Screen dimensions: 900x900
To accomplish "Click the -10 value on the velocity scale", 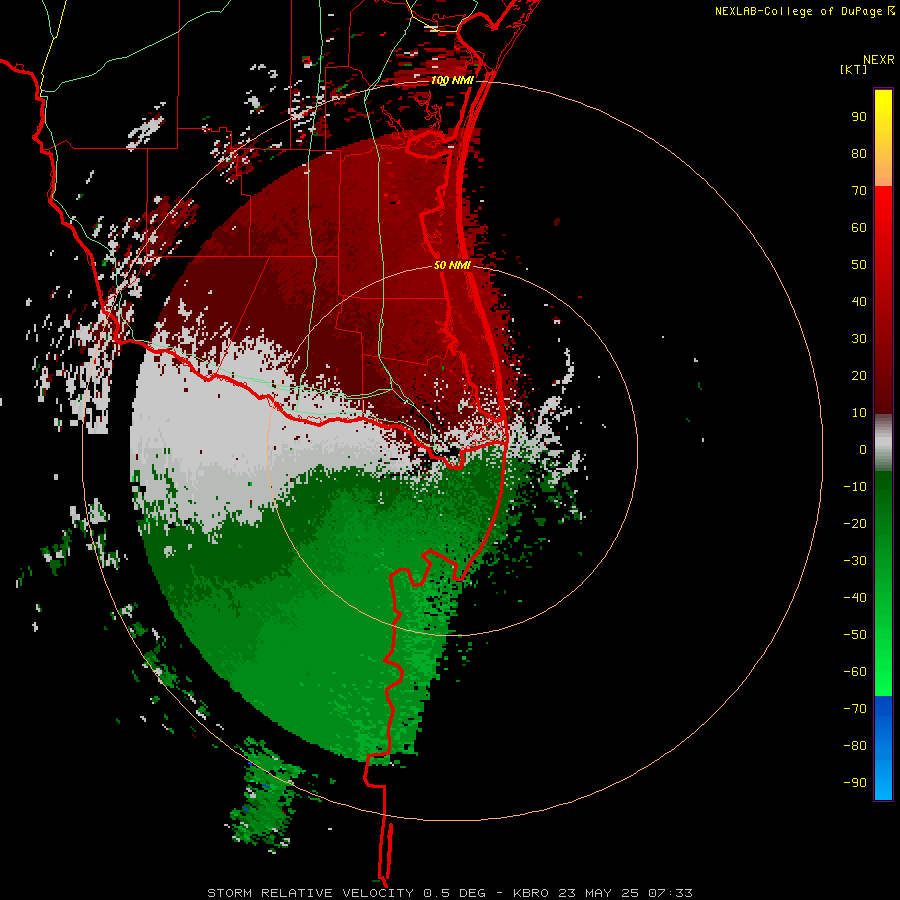I will click(855, 487).
